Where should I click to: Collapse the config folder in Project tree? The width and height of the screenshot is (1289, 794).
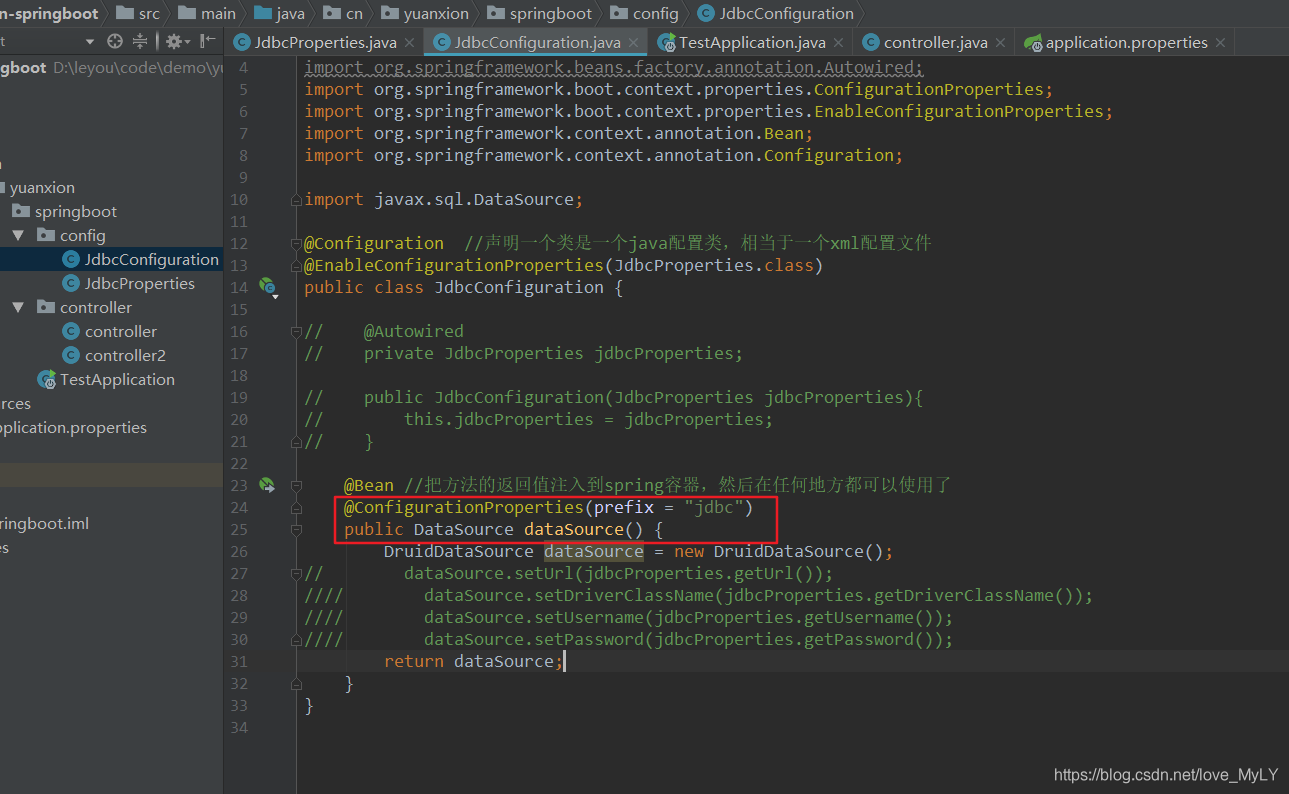pos(18,235)
